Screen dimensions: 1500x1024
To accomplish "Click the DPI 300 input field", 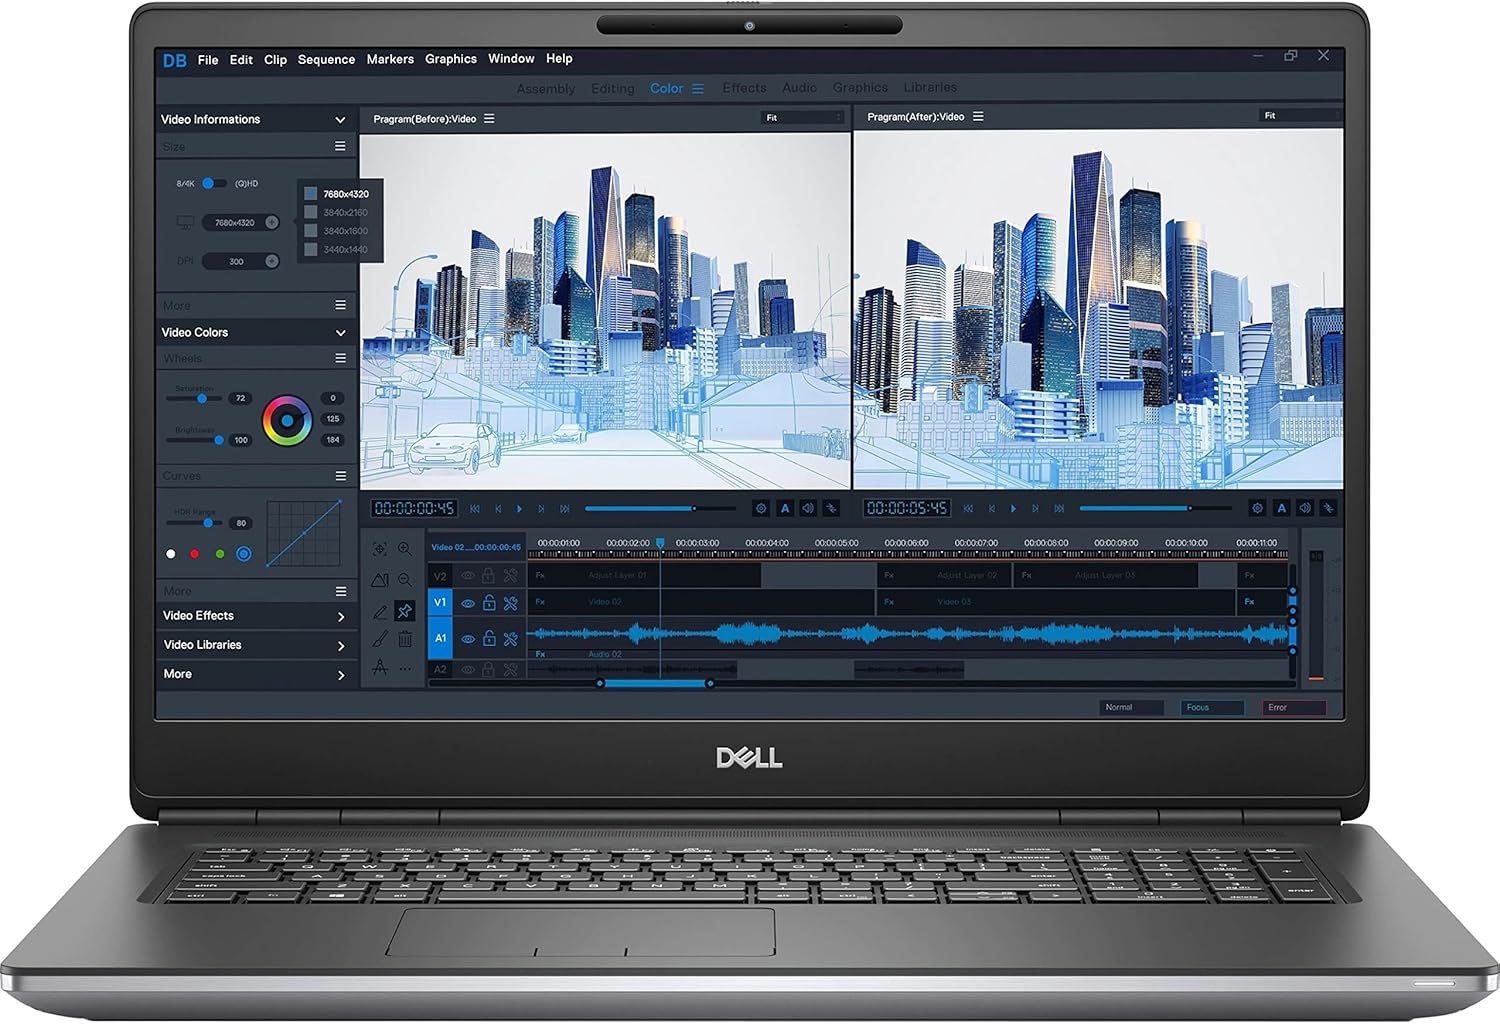I will point(240,261).
